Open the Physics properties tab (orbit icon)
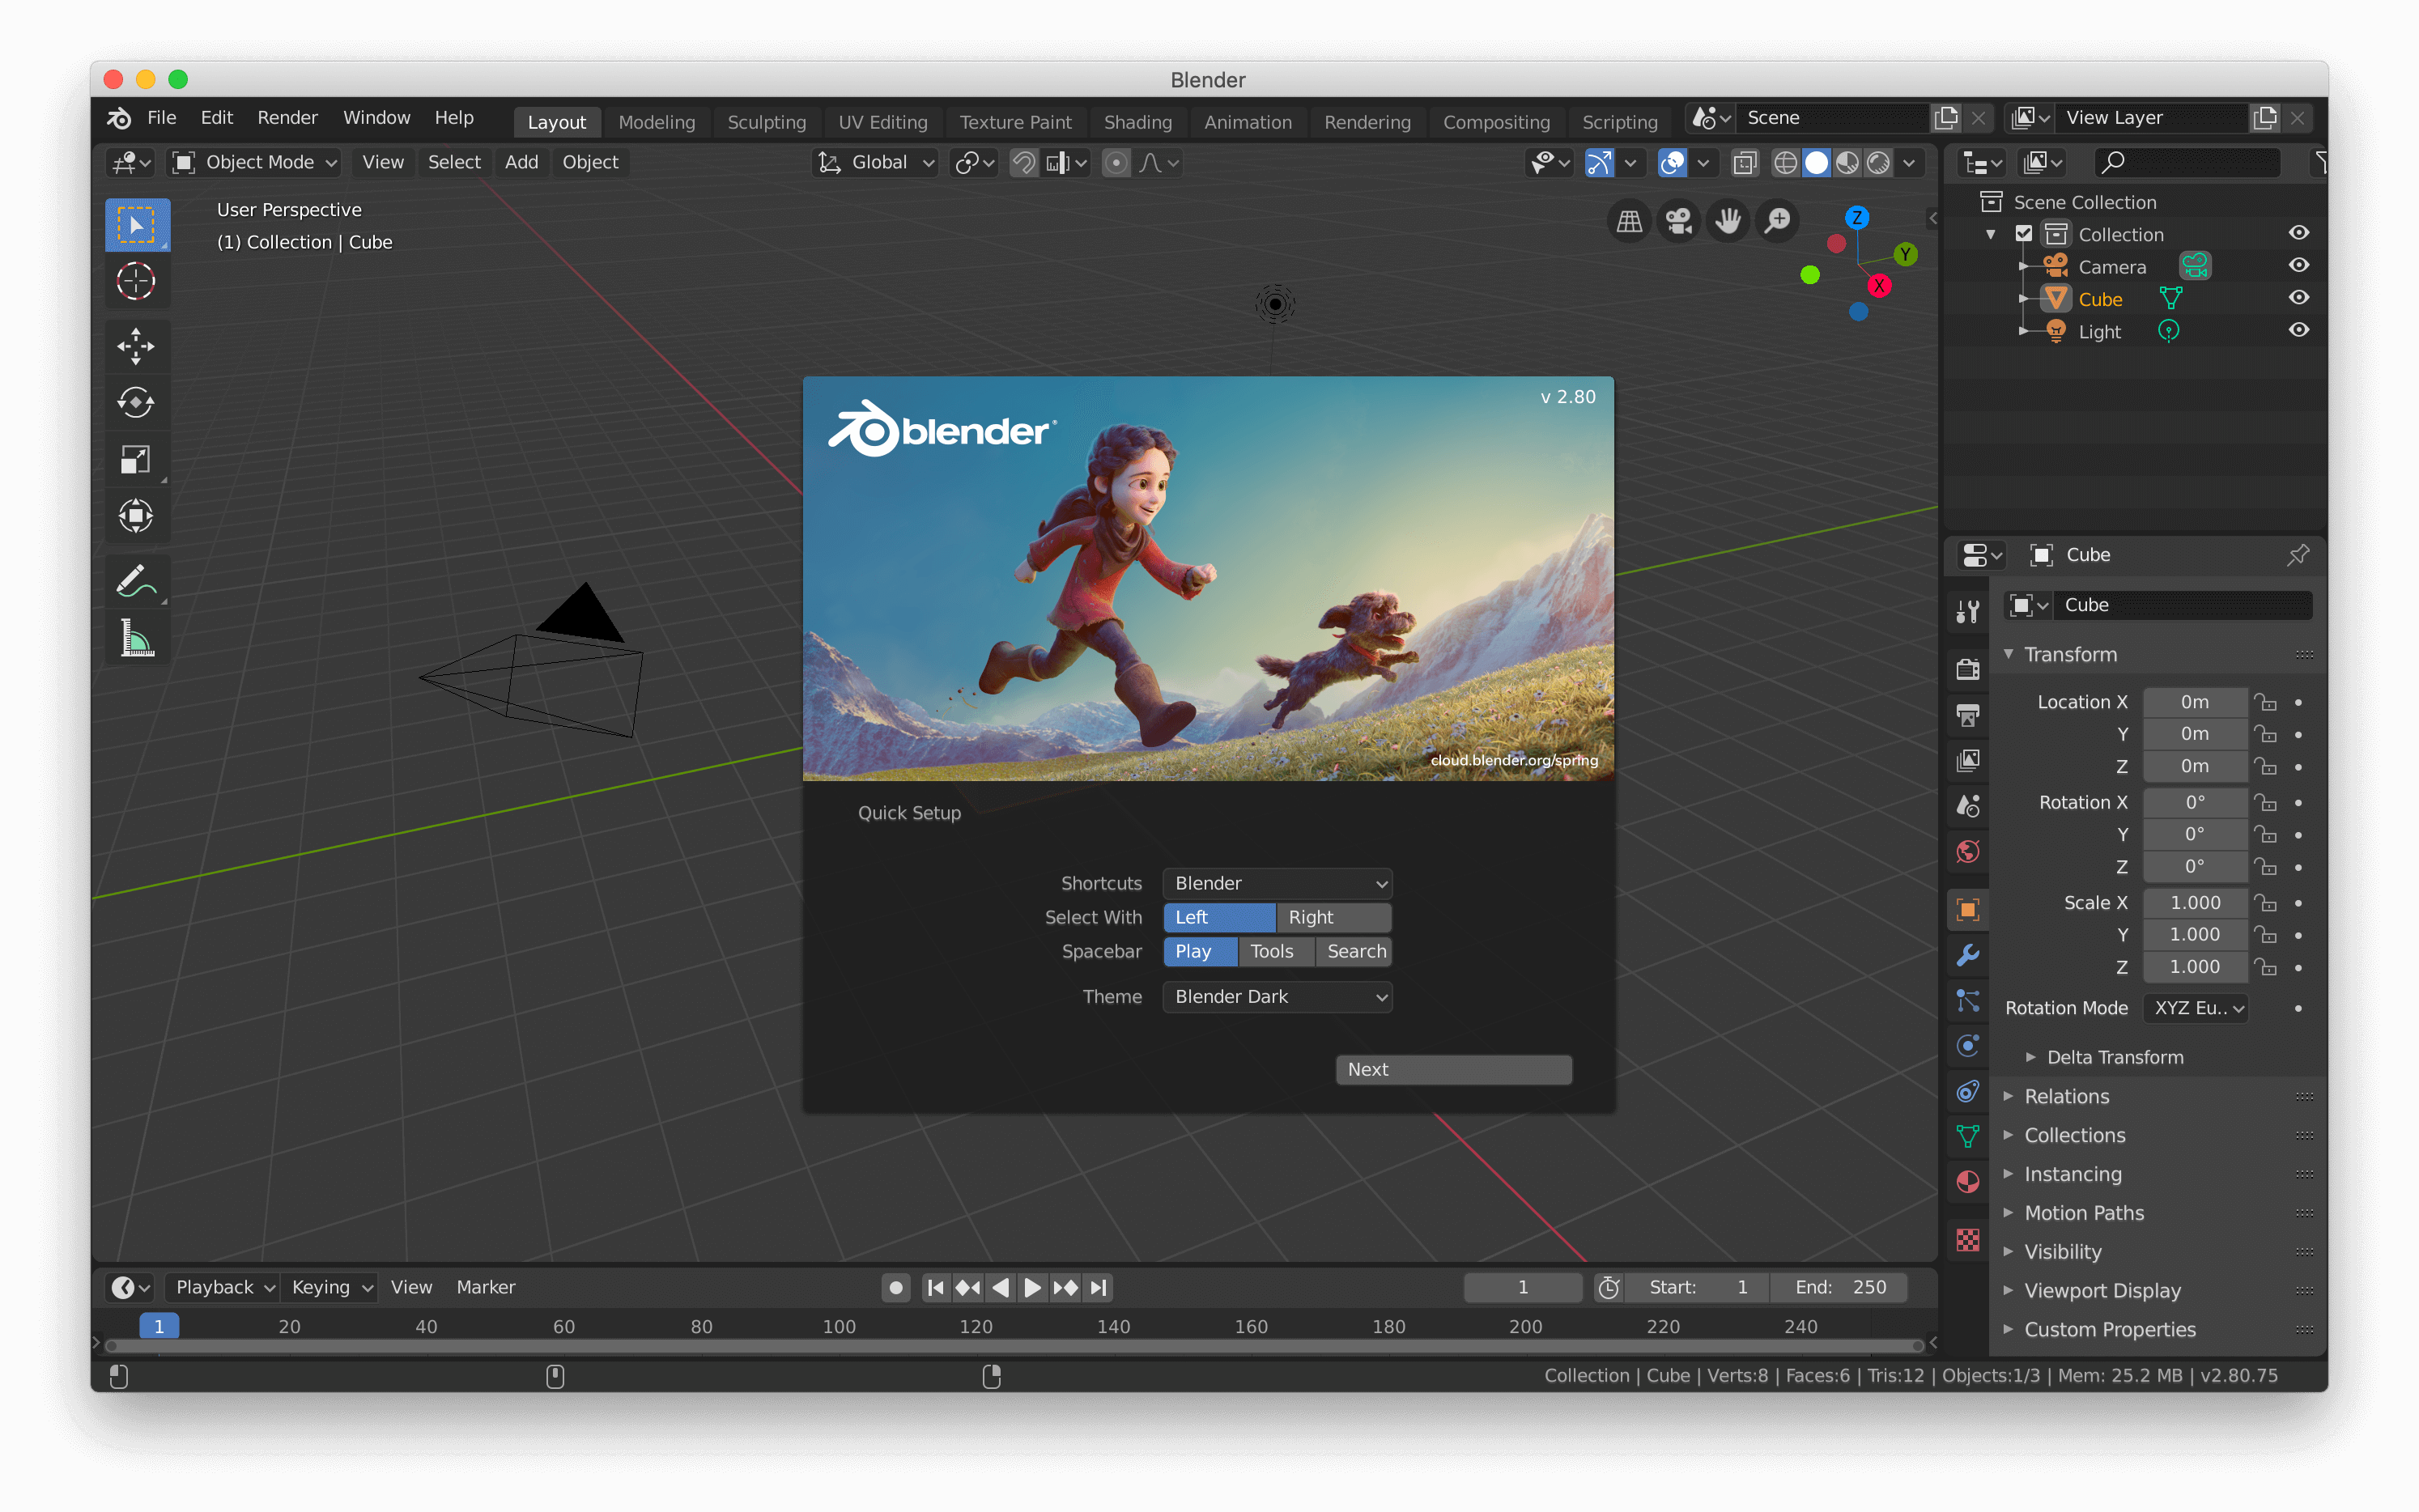The width and height of the screenshot is (2419, 1512). [1967, 1046]
